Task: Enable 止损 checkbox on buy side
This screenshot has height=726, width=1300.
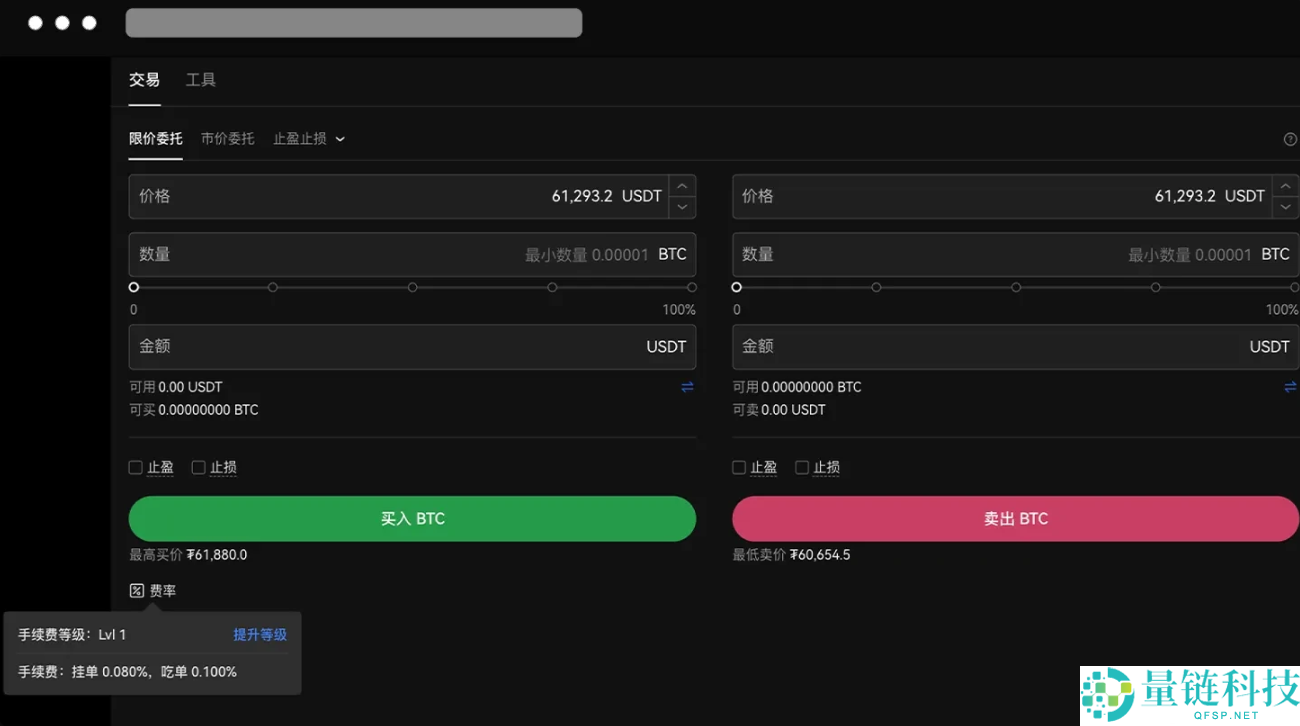Action: [199, 467]
